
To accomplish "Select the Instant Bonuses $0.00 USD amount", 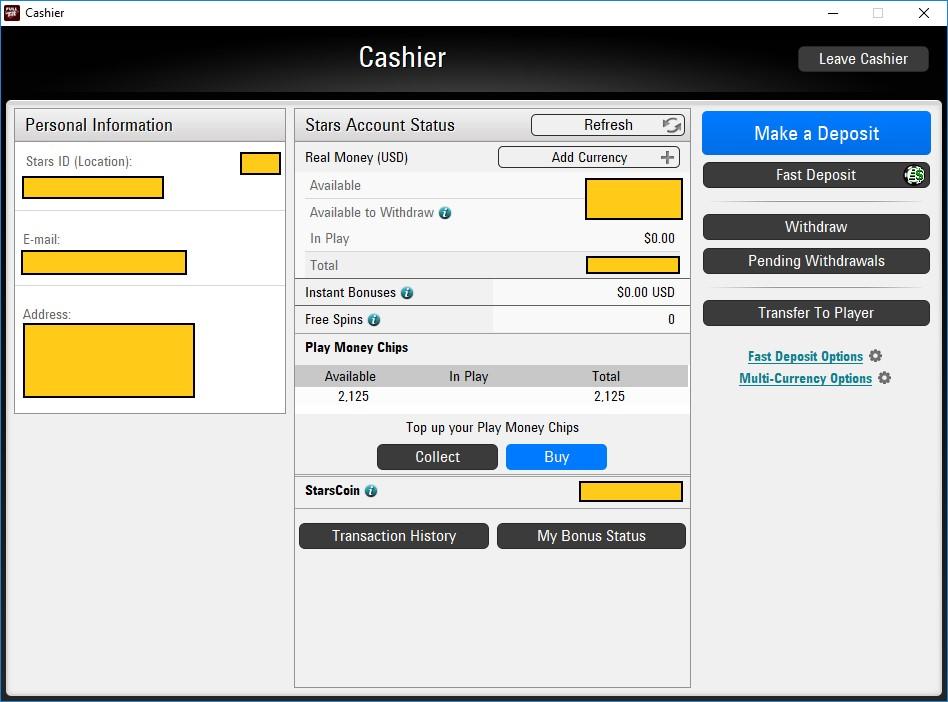I will (x=646, y=293).
